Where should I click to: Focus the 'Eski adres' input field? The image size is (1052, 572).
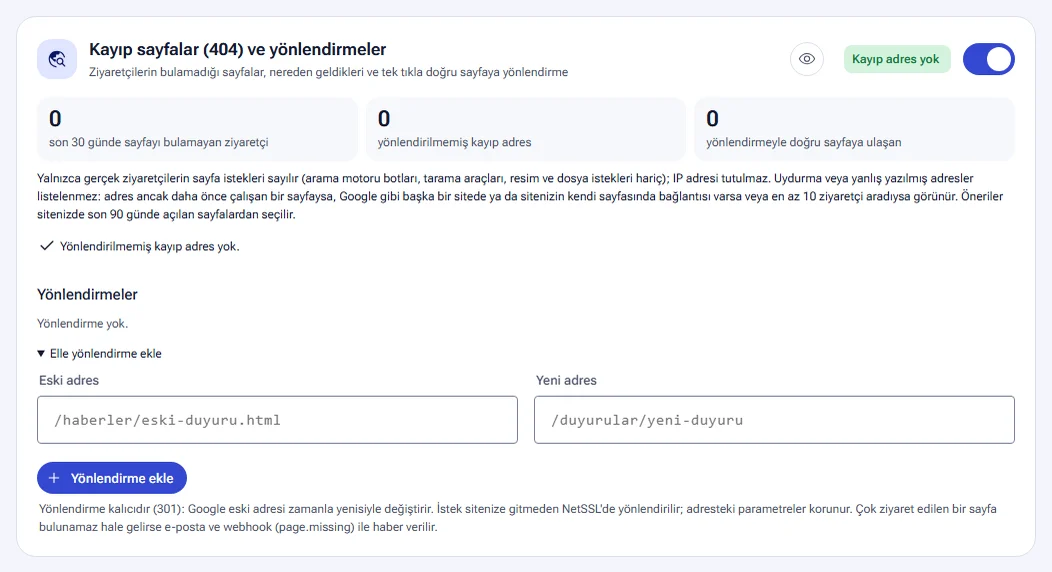(277, 420)
